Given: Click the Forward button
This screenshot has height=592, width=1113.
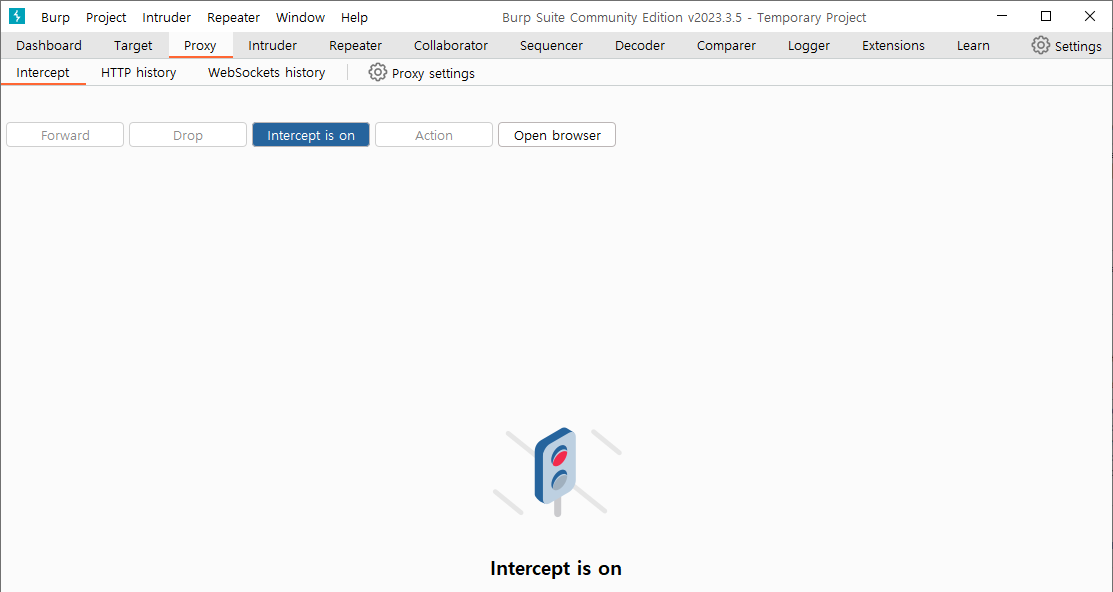Looking at the screenshot, I should (65, 135).
